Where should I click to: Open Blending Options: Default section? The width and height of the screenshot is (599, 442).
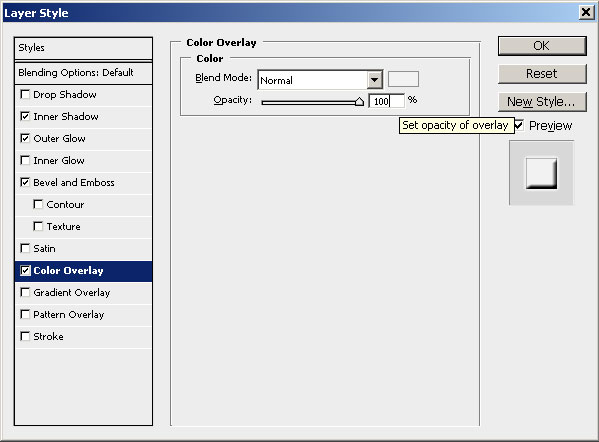[83, 73]
